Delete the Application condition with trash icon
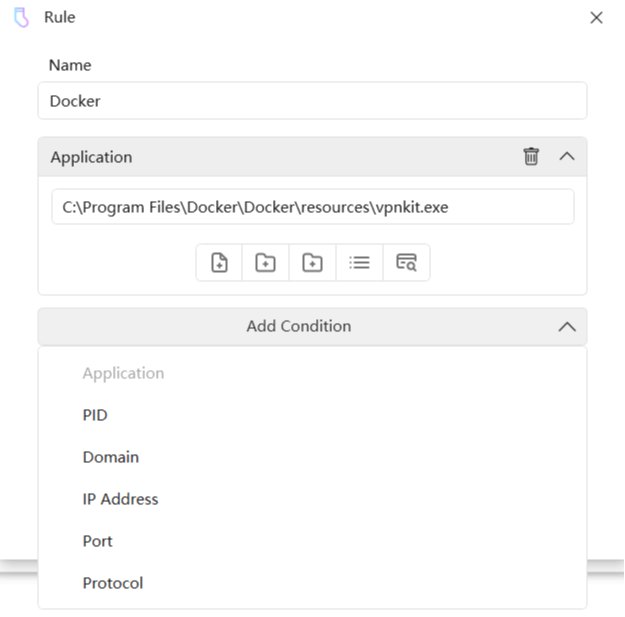Image resolution: width=625 pixels, height=617 pixels. [x=531, y=156]
